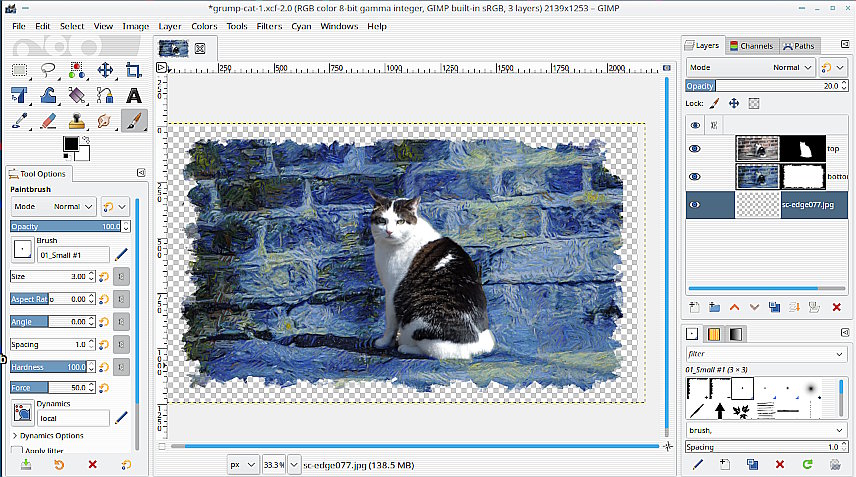The width and height of the screenshot is (856, 477).
Task: Raise the selected layer
Action: (x=734, y=307)
